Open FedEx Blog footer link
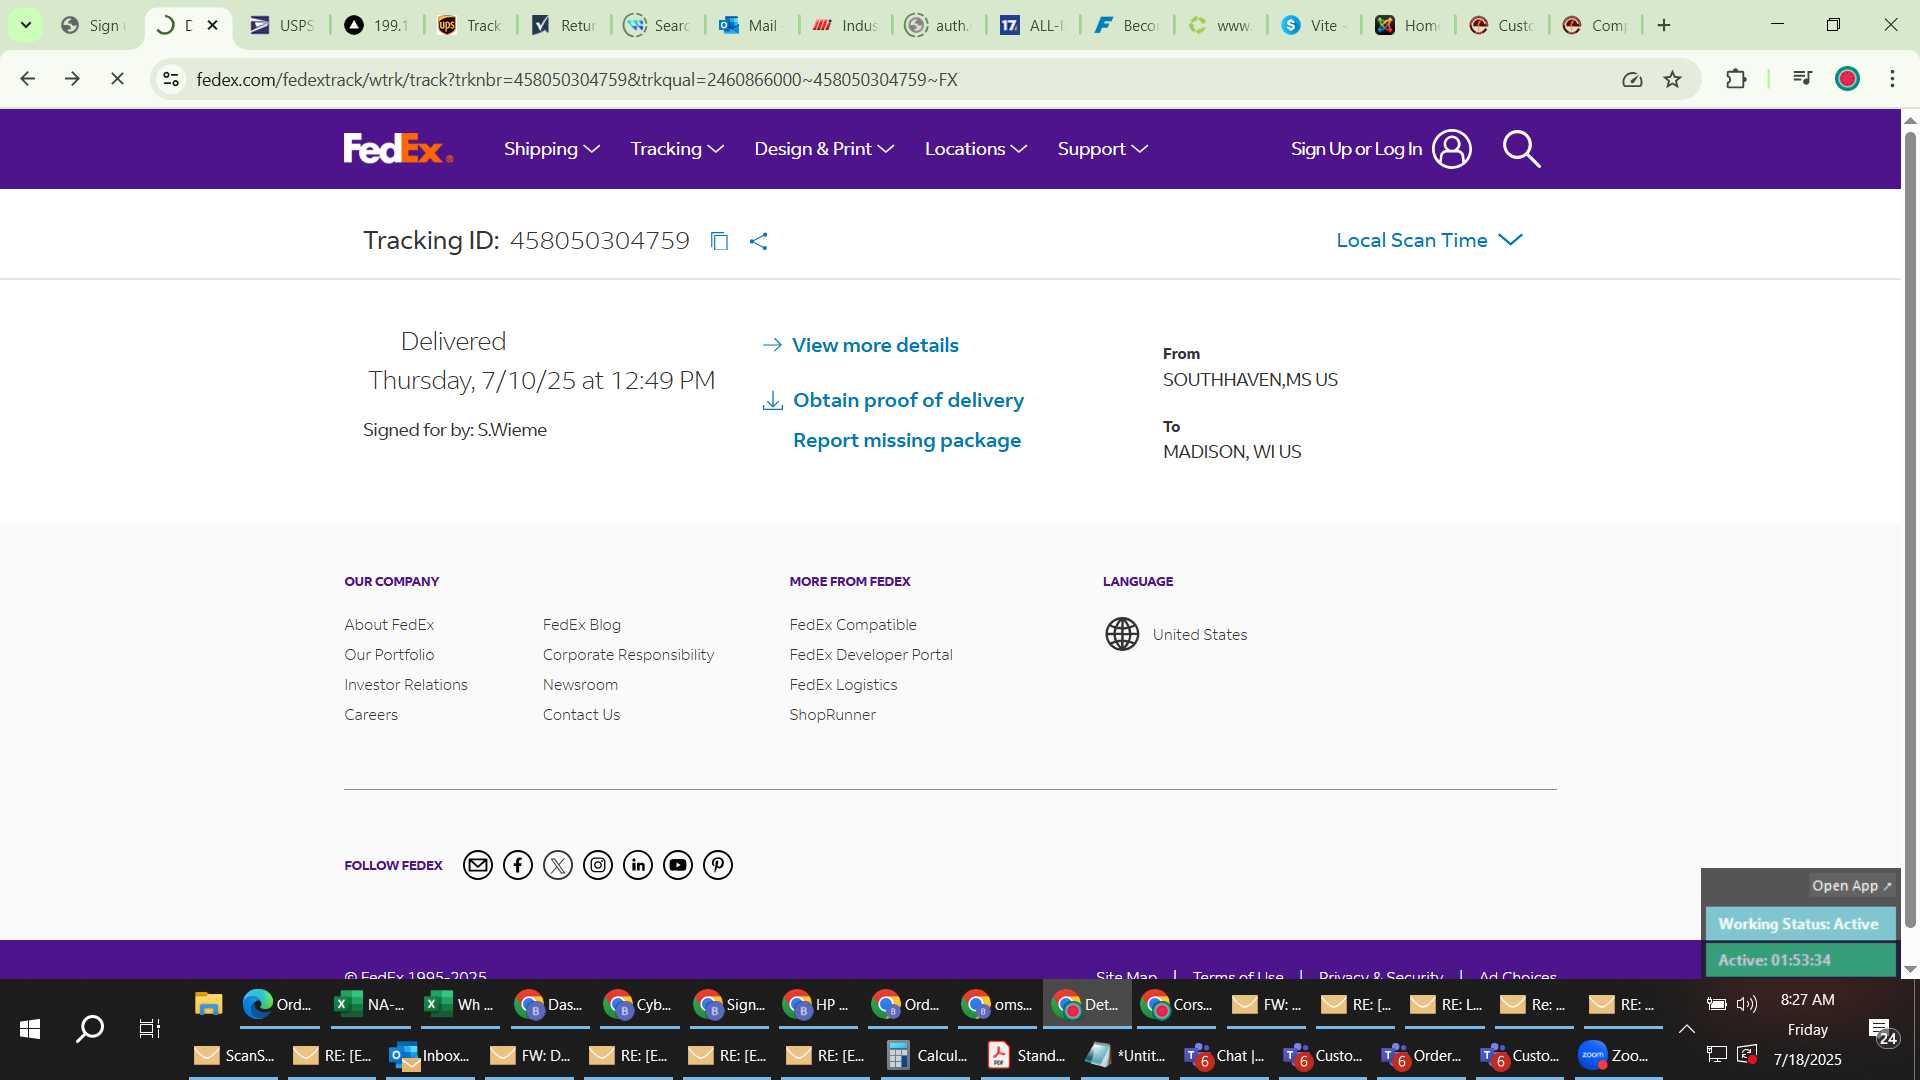Image resolution: width=1920 pixels, height=1080 pixels. 582,624
